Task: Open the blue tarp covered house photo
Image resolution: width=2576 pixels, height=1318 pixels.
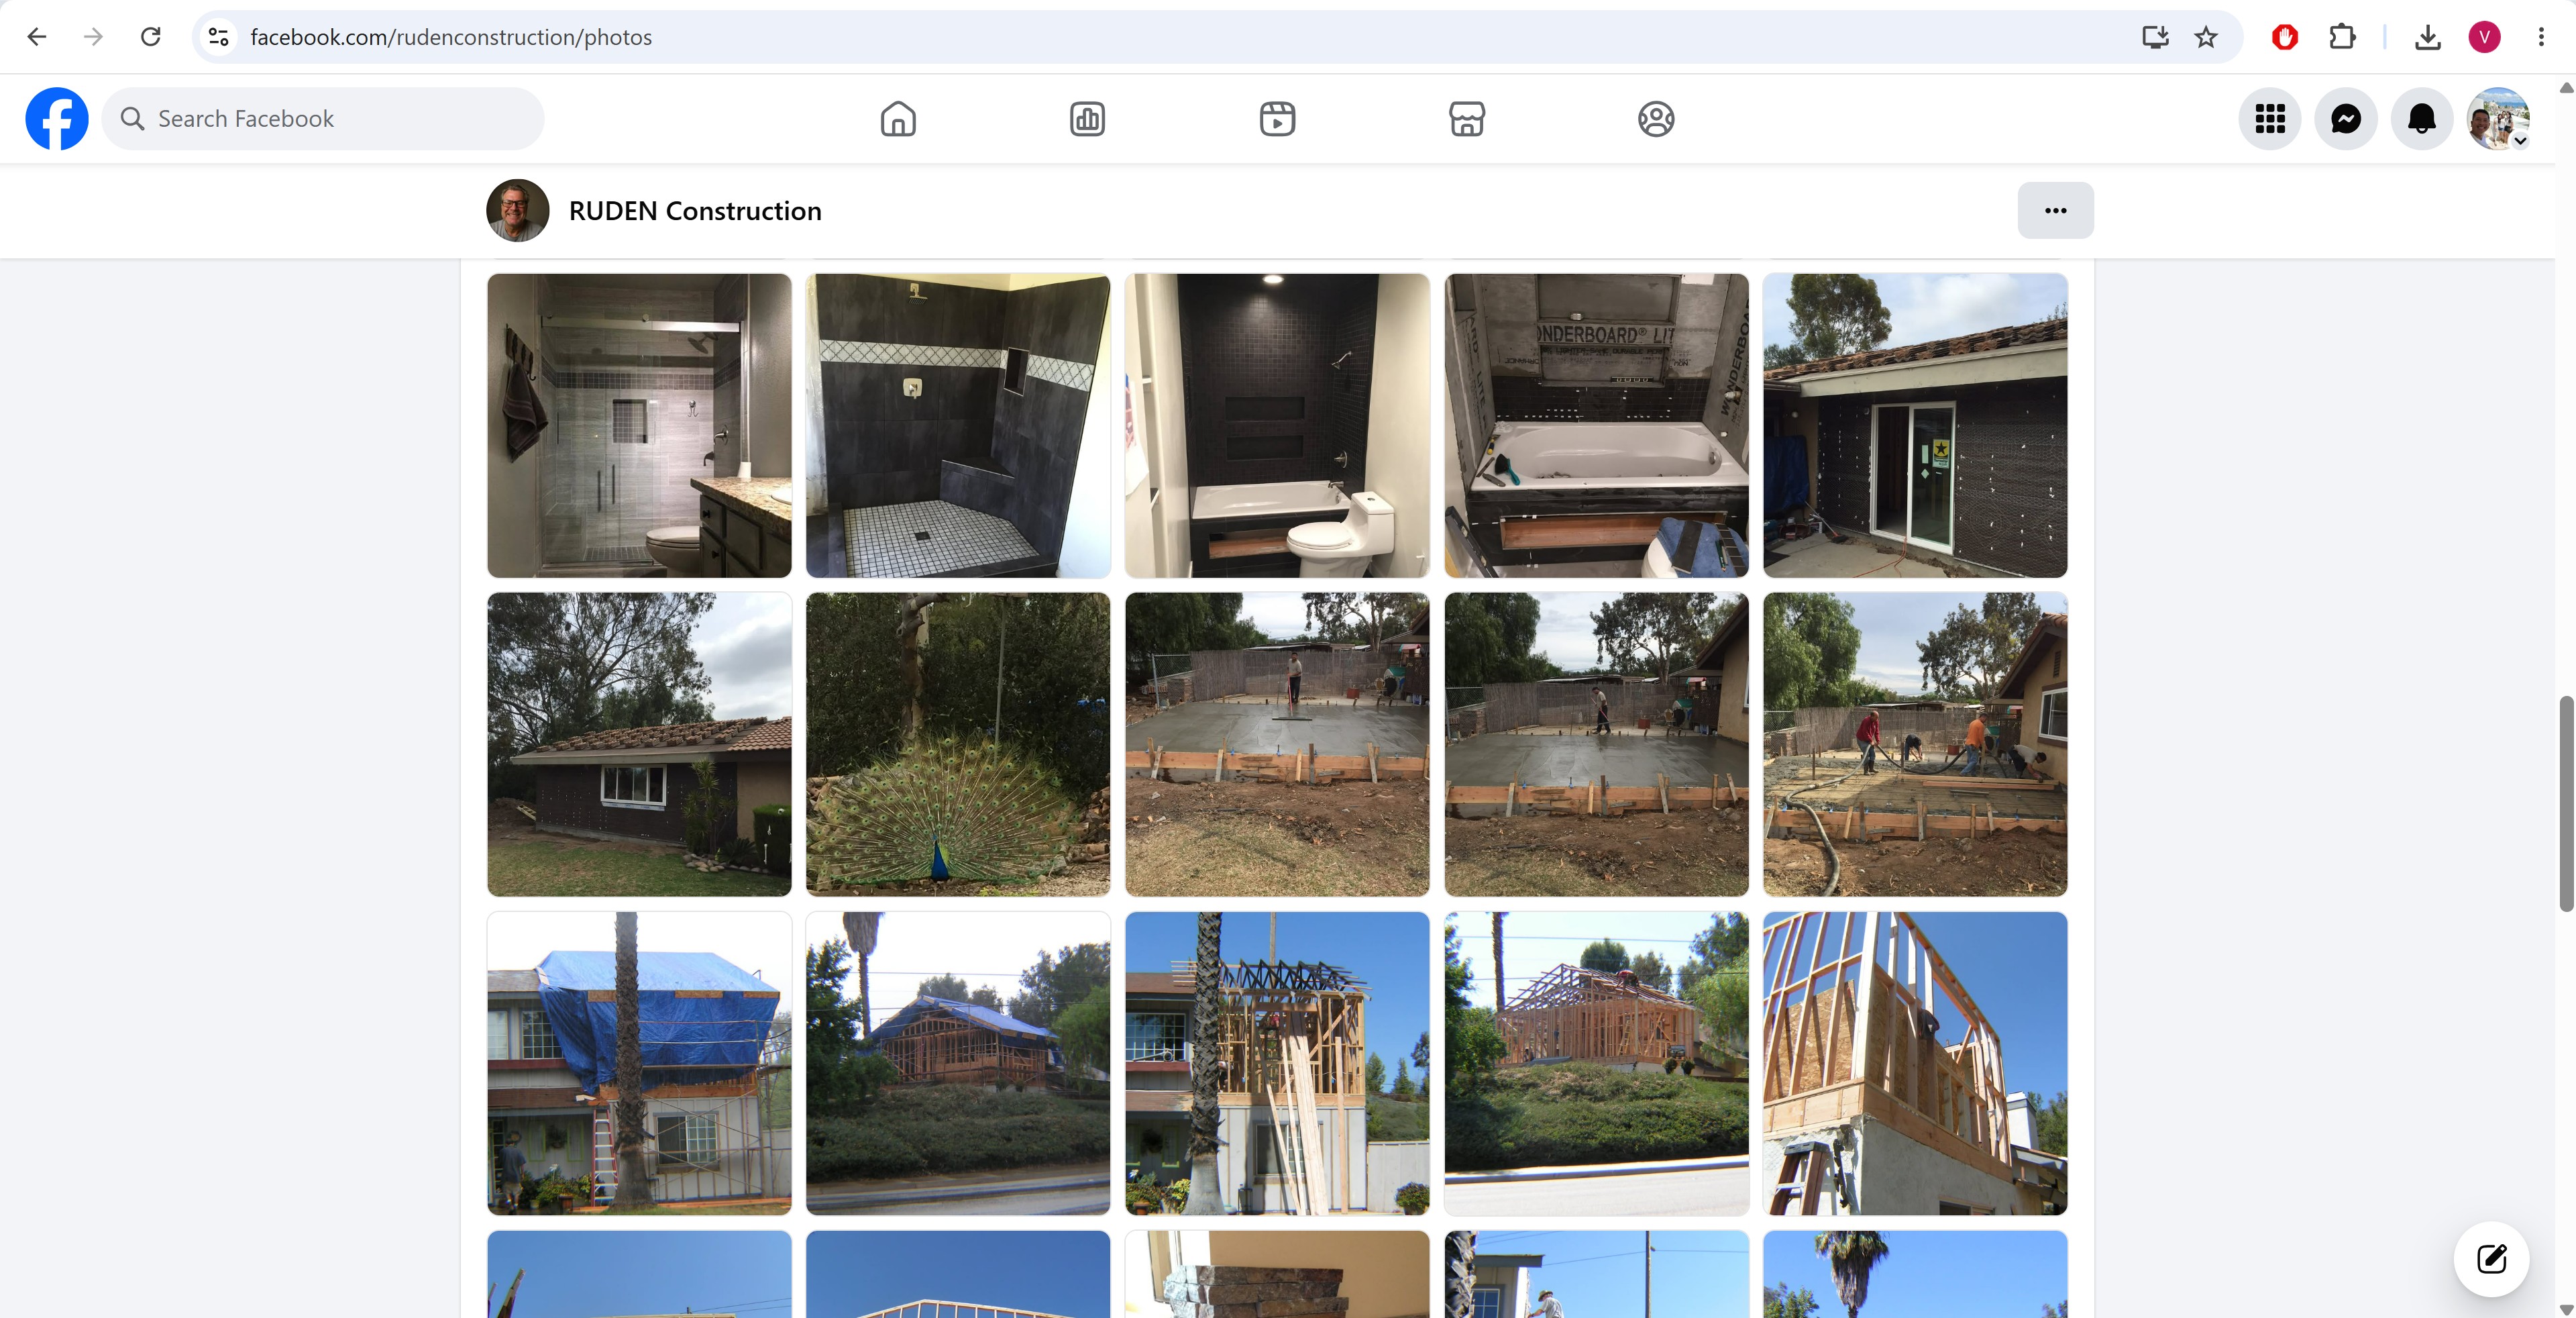Action: (x=639, y=1063)
